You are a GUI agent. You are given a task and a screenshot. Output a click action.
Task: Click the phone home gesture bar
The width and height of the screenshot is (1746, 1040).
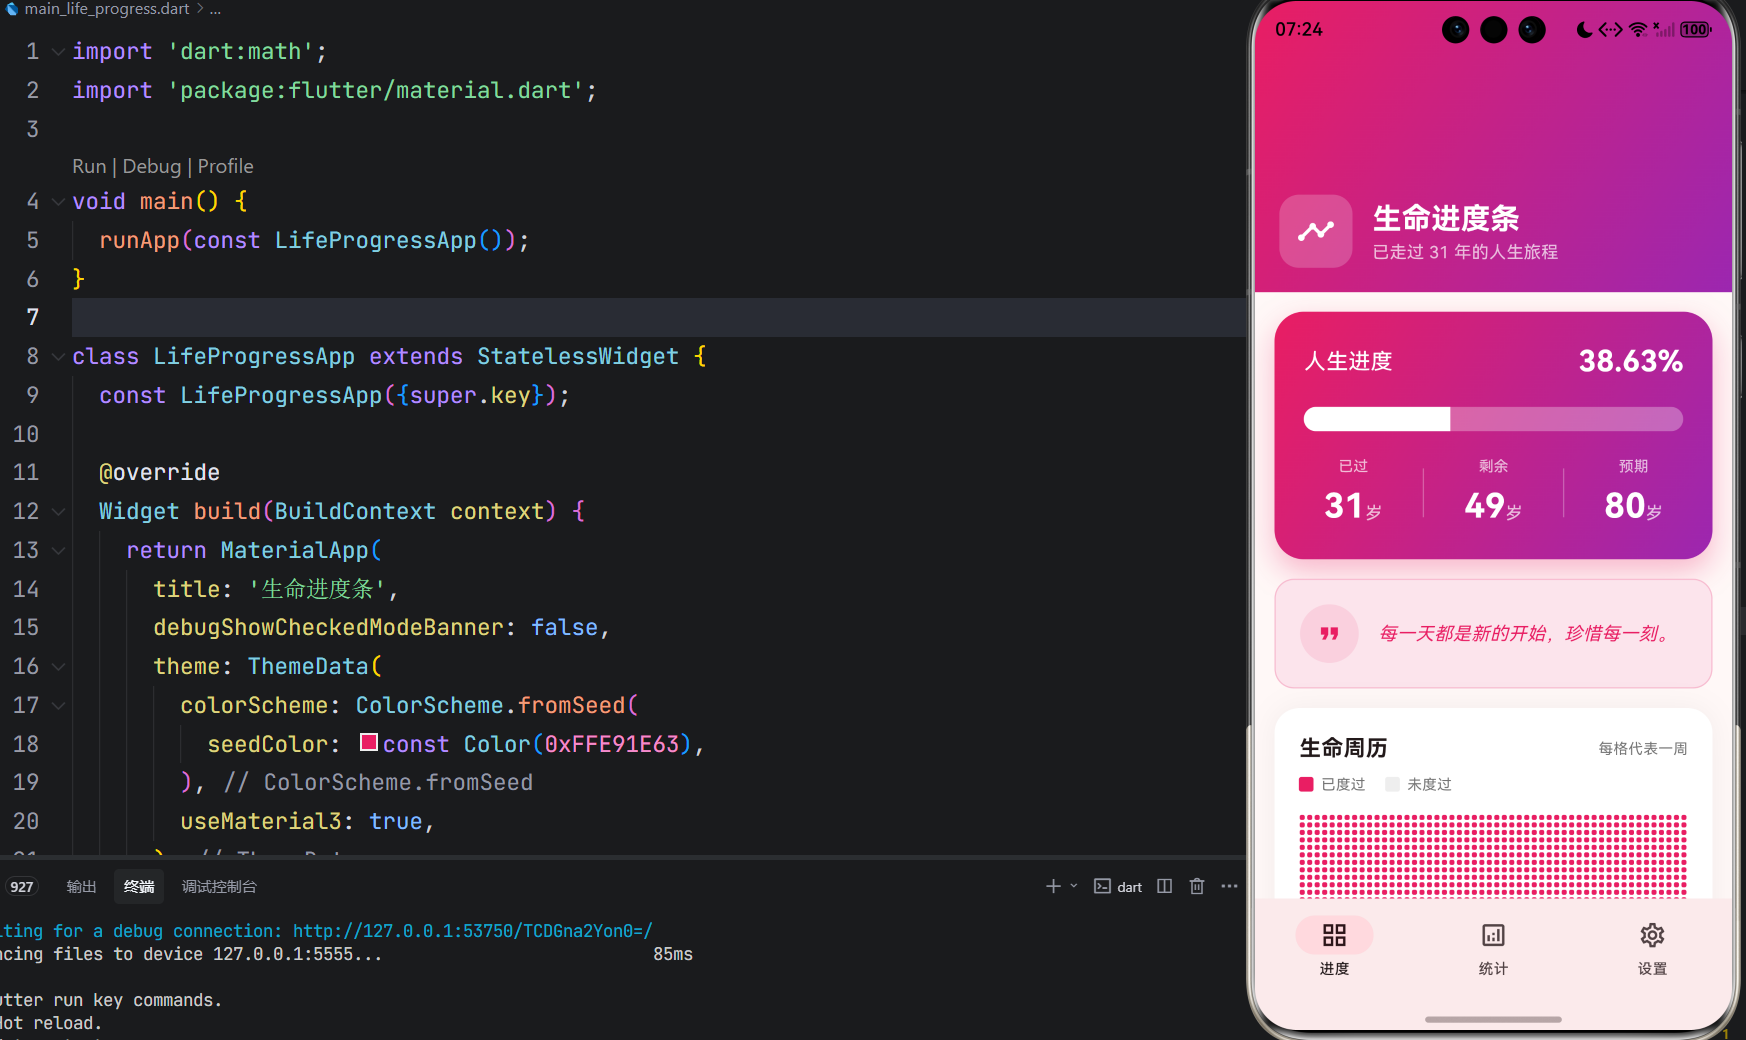(1493, 1019)
